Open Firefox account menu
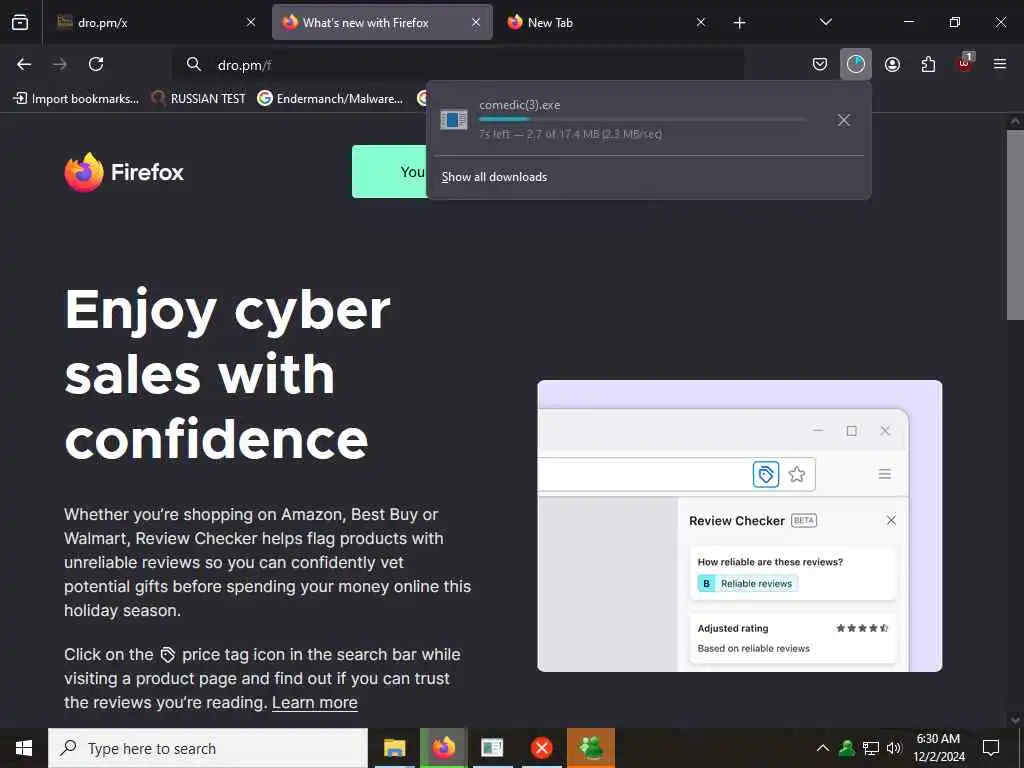Viewport: 1024px width, 768px height. click(892, 64)
